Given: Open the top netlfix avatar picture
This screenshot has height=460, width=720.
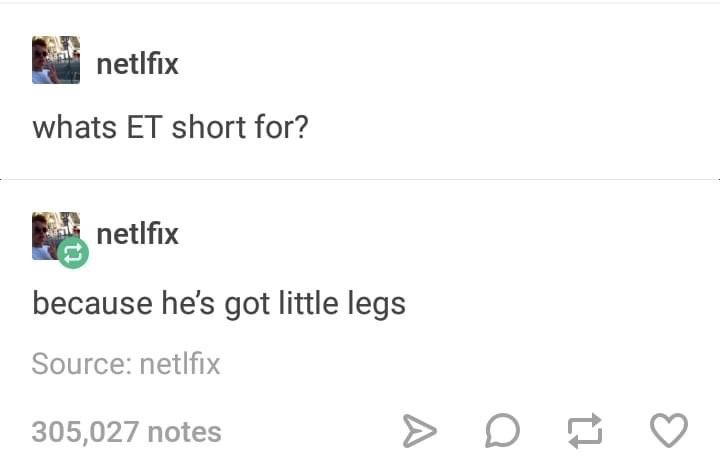Looking at the screenshot, I should [x=56, y=60].
